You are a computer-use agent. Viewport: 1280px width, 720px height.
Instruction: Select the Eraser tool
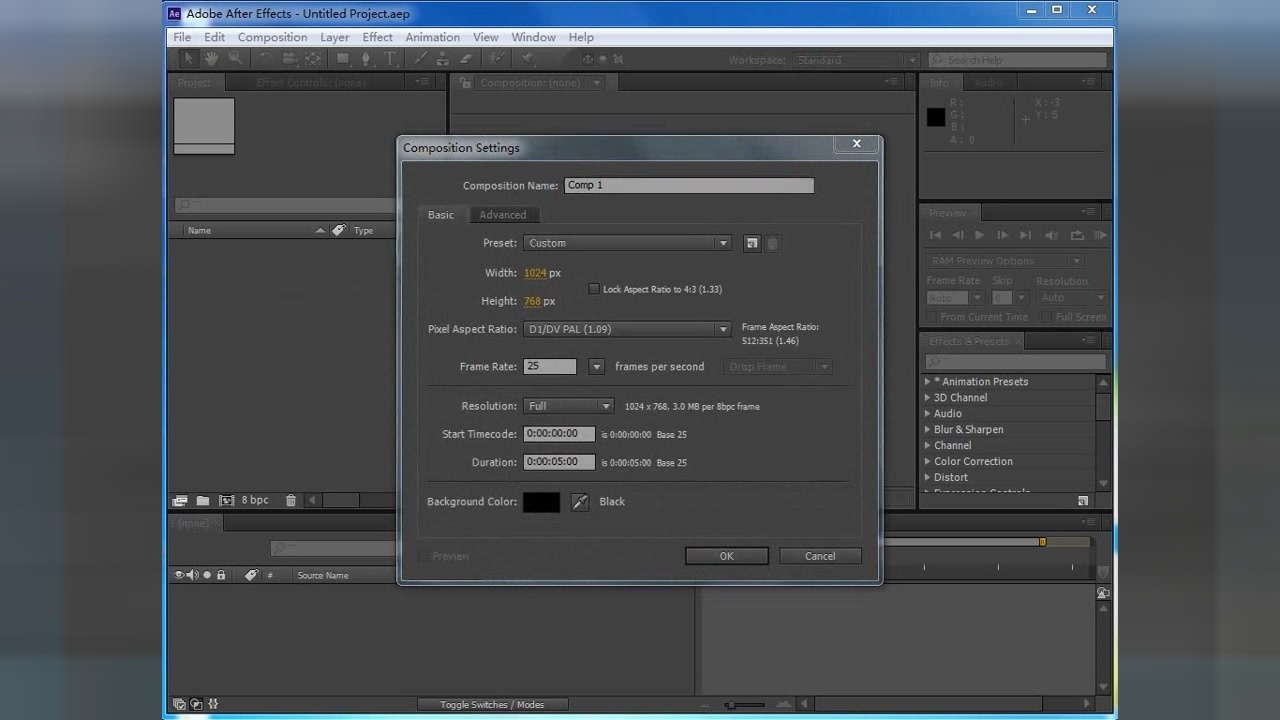[x=466, y=59]
